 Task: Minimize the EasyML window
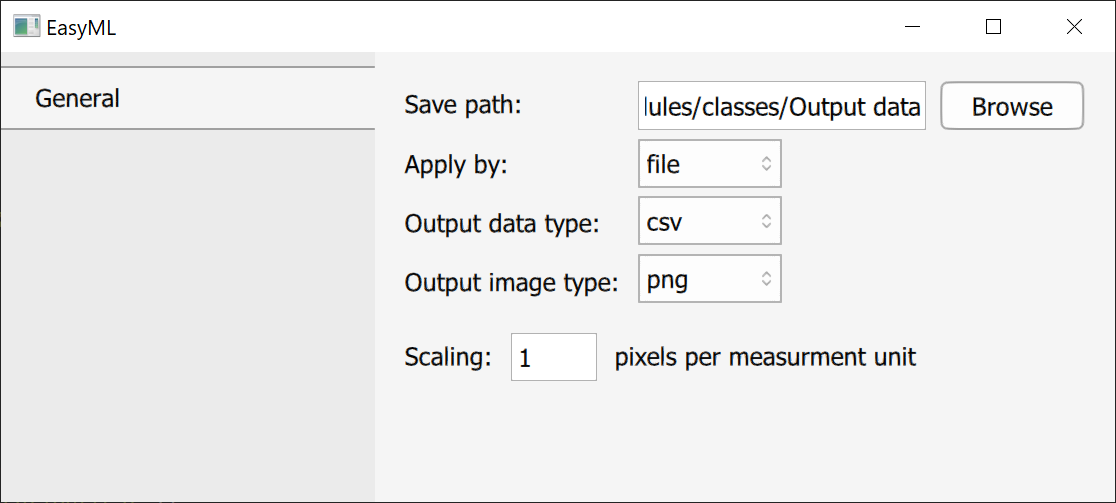tap(913, 27)
